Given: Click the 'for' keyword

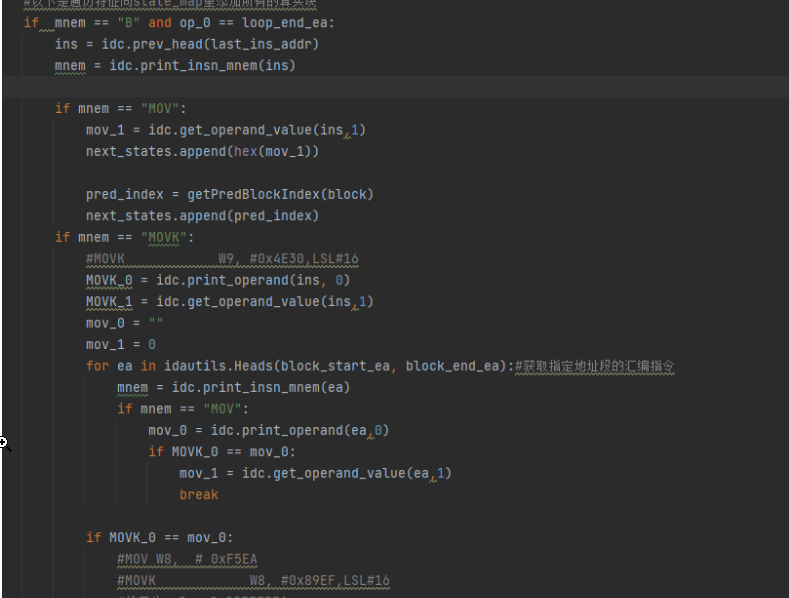Looking at the screenshot, I should [97, 366].
